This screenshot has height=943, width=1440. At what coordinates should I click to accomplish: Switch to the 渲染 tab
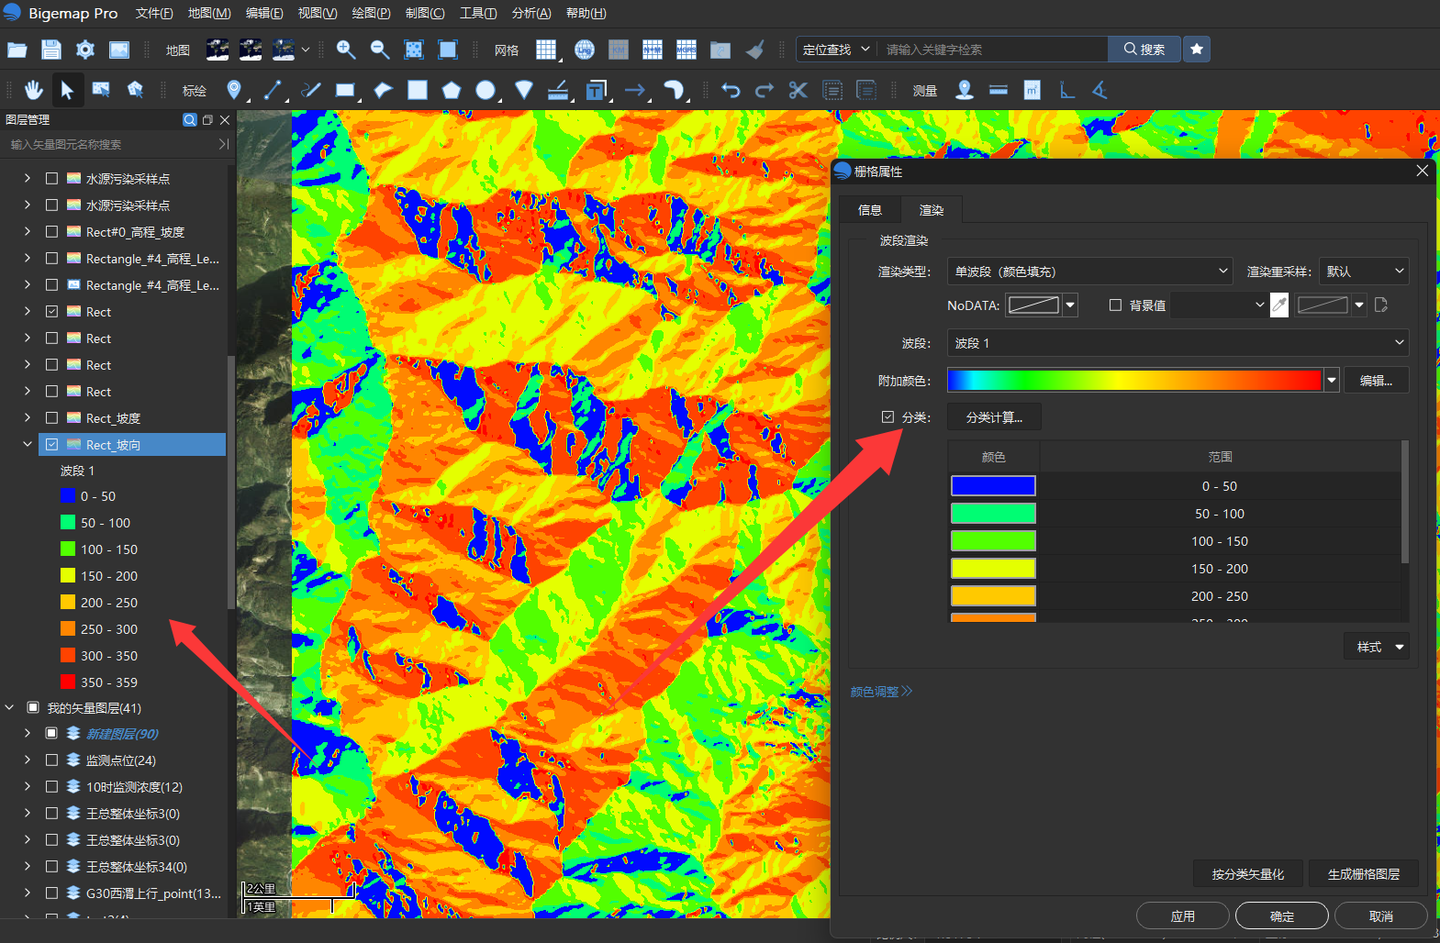tap(931, 210)
